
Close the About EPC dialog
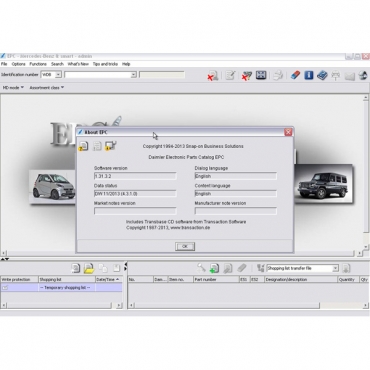(288, 132)
